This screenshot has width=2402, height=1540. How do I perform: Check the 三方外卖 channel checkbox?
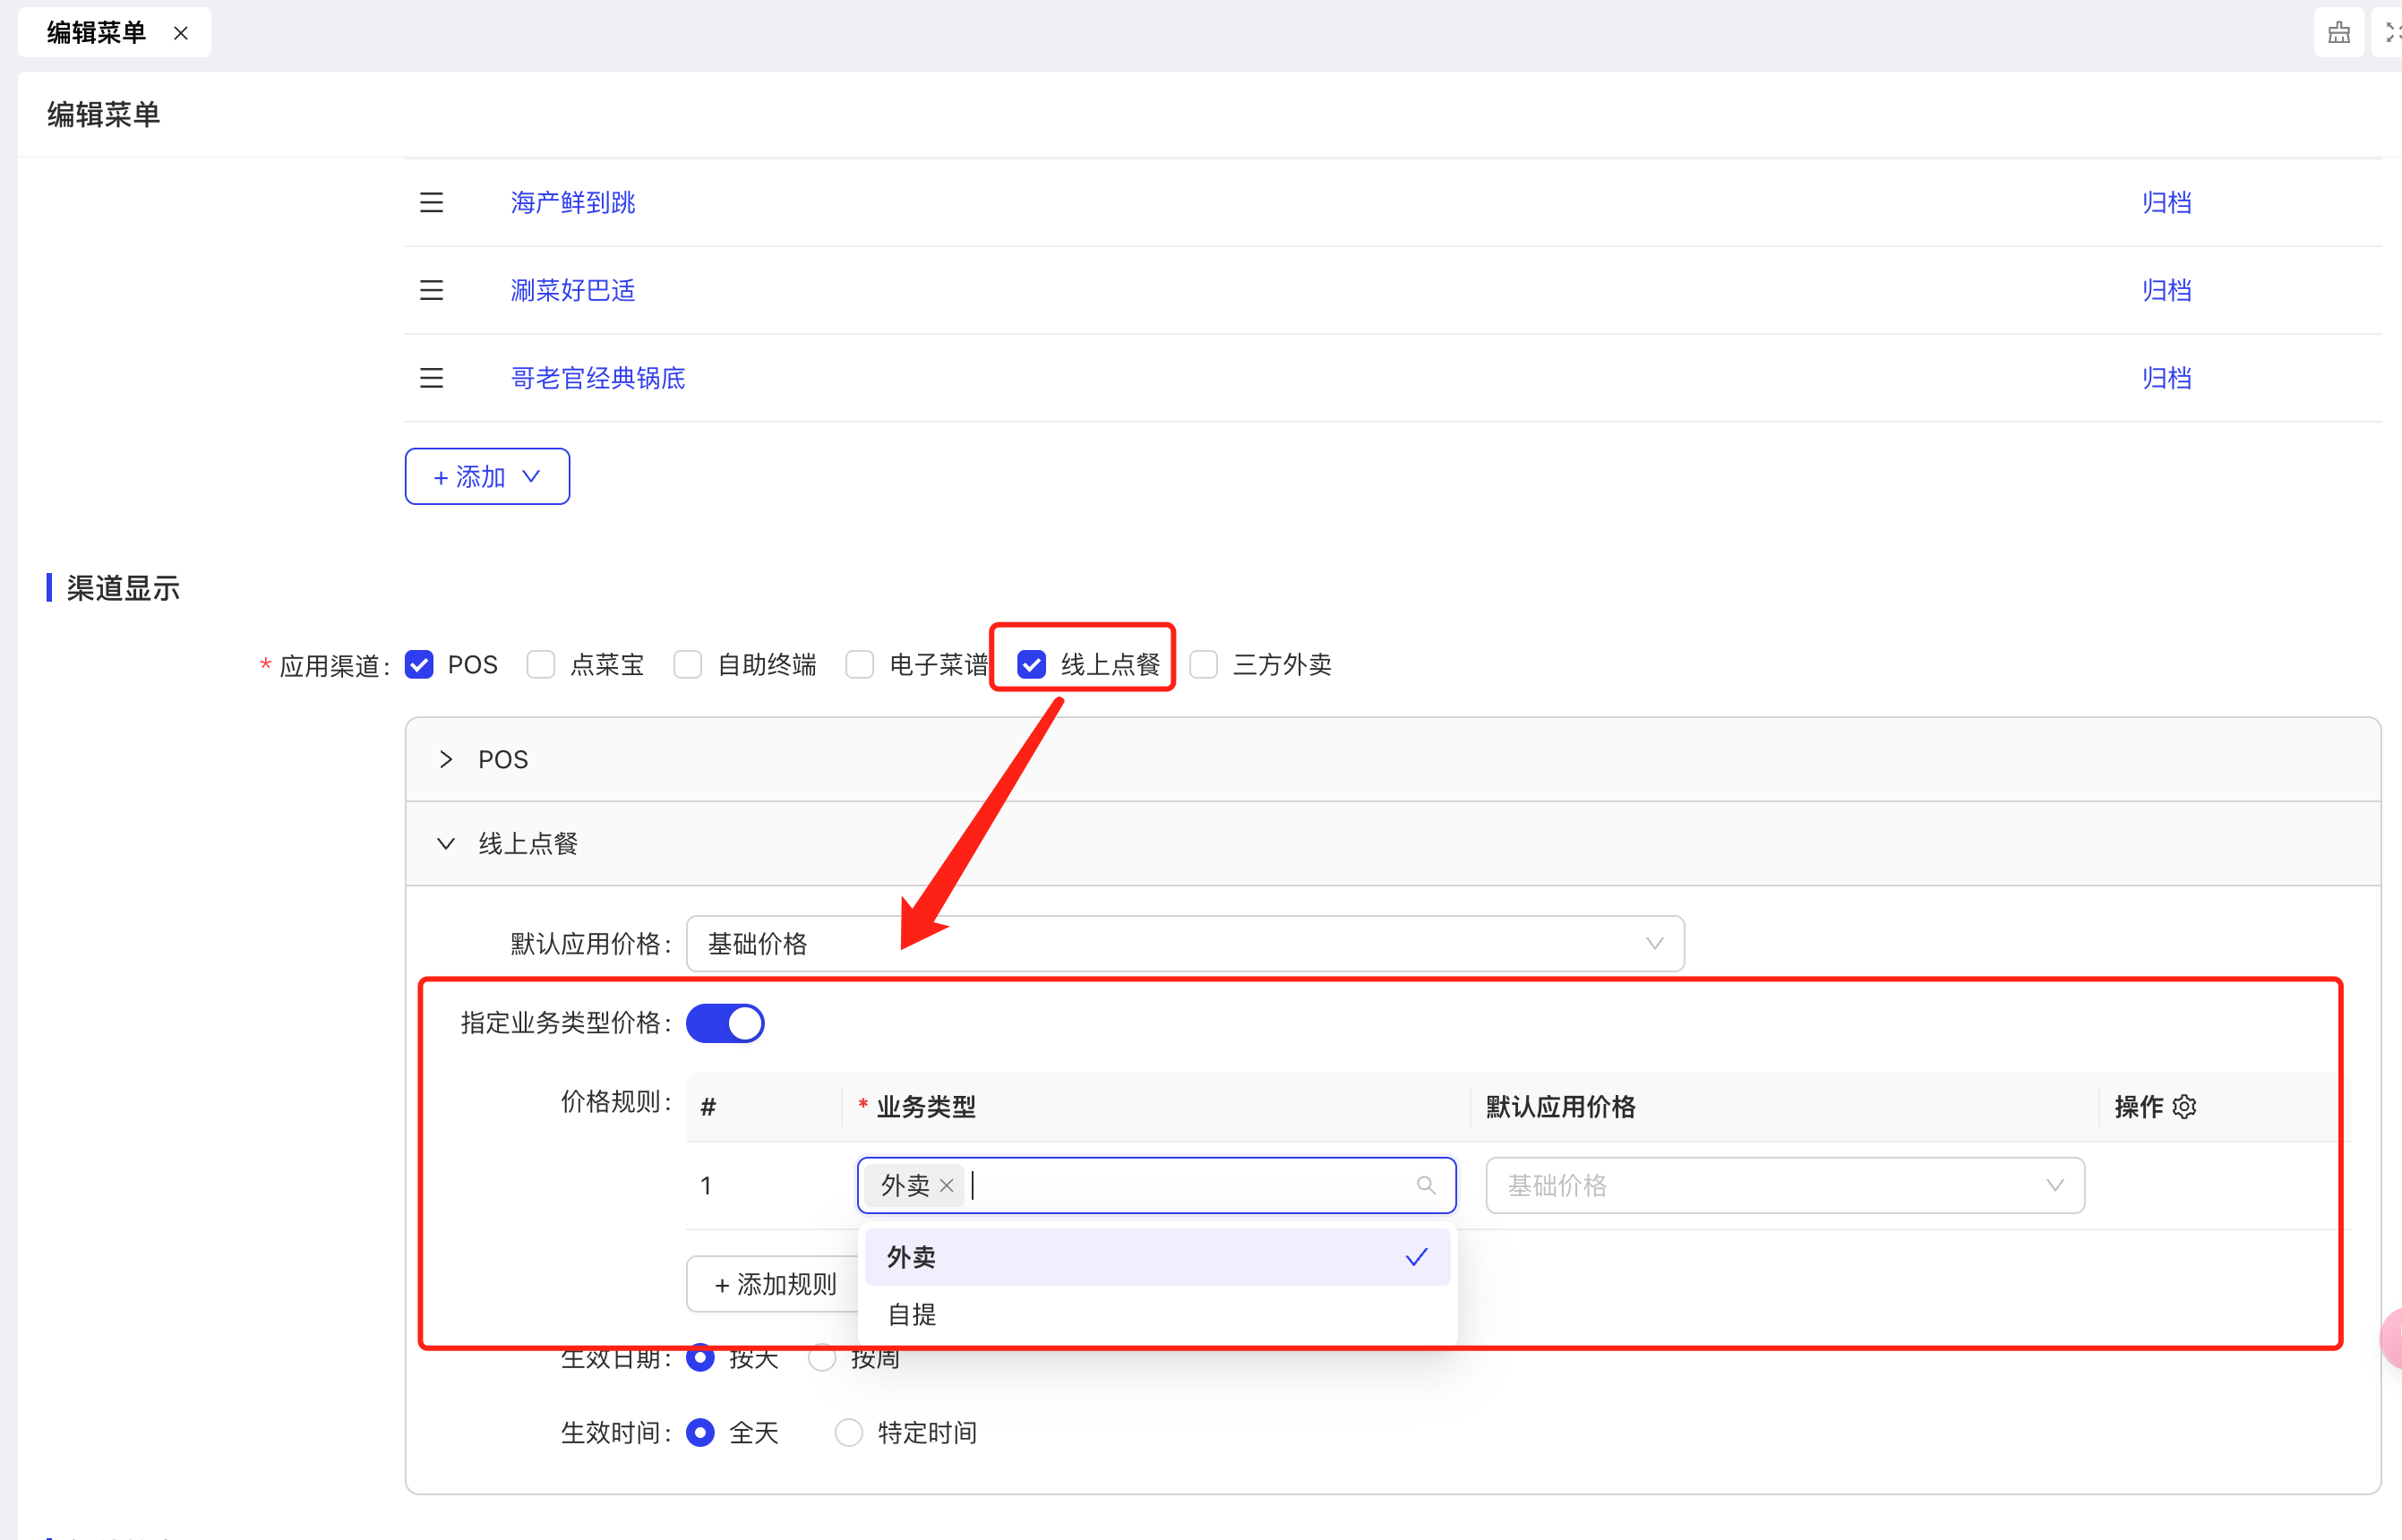pyautogui.click(x=1204, y=665)
